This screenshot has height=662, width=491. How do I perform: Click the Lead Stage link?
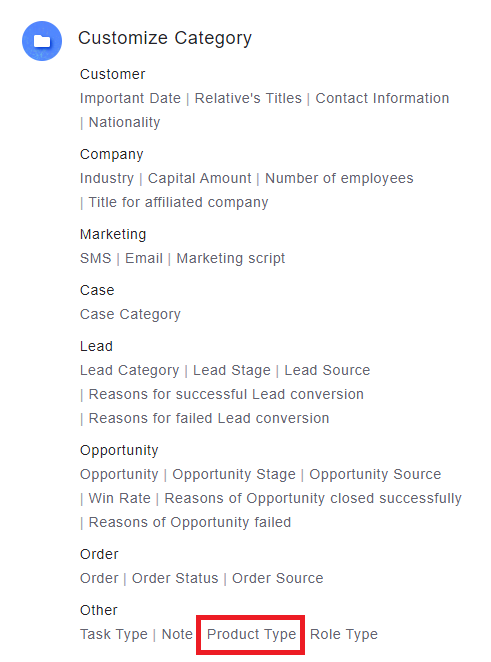coord(232,371)
